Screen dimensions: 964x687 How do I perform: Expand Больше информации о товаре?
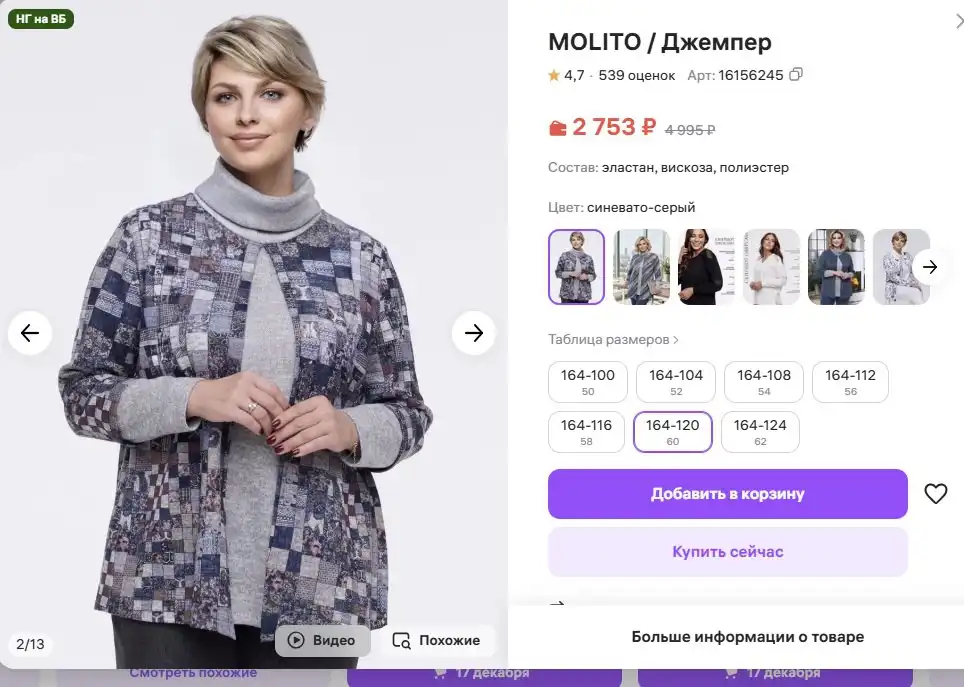pyautogui.click(x=747, y=636)
